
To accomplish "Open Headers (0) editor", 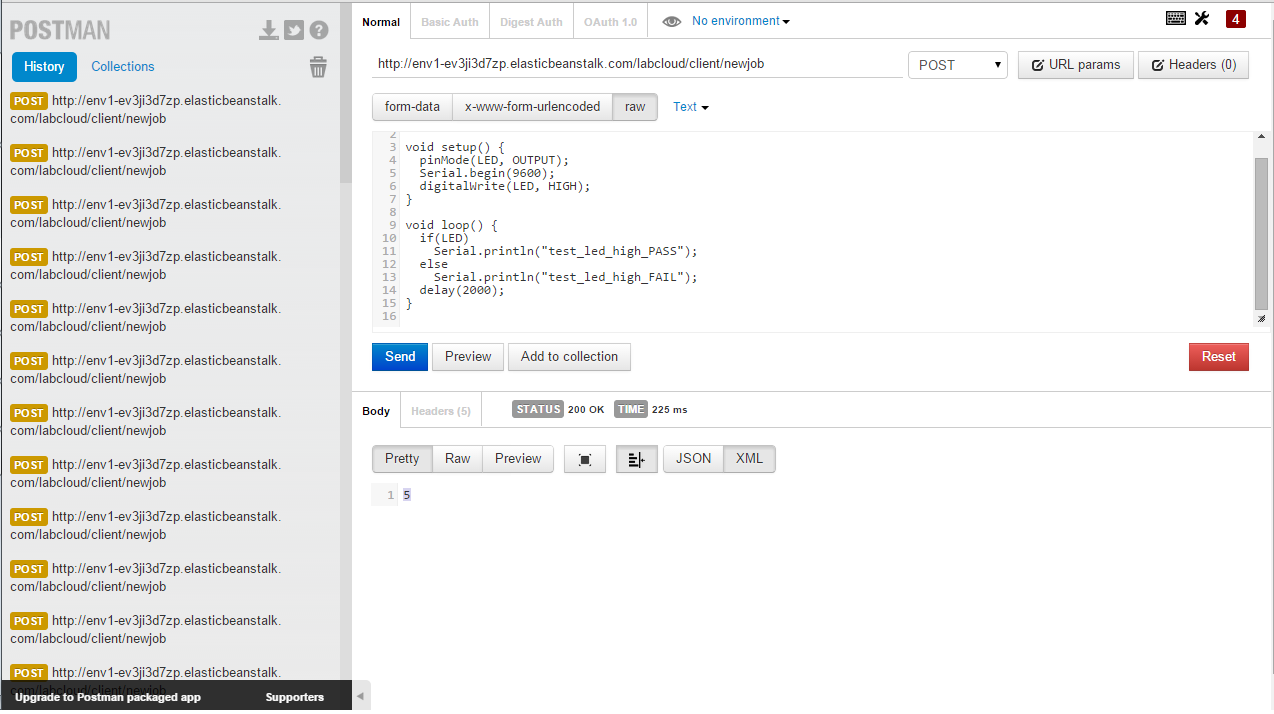I will pyautogui.click(x=1194, y=65).
